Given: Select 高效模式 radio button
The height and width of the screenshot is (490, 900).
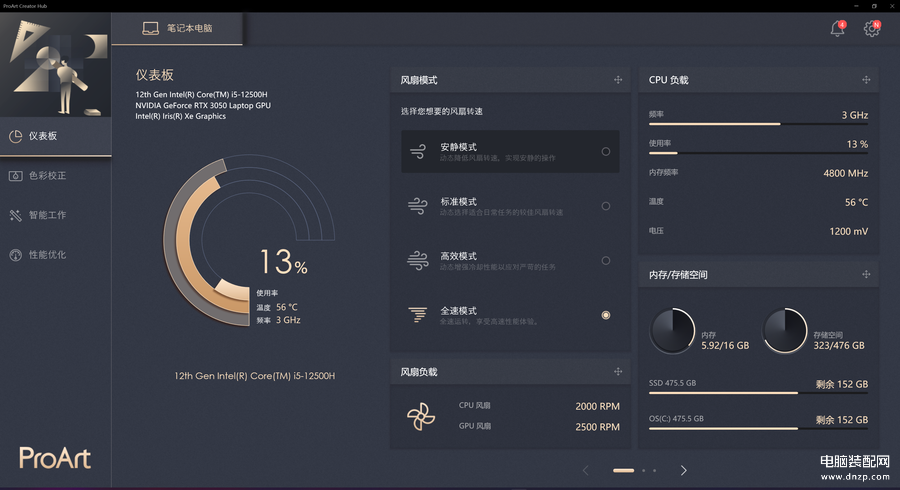Looking at the screenshot, I should (x=606, y=260).
